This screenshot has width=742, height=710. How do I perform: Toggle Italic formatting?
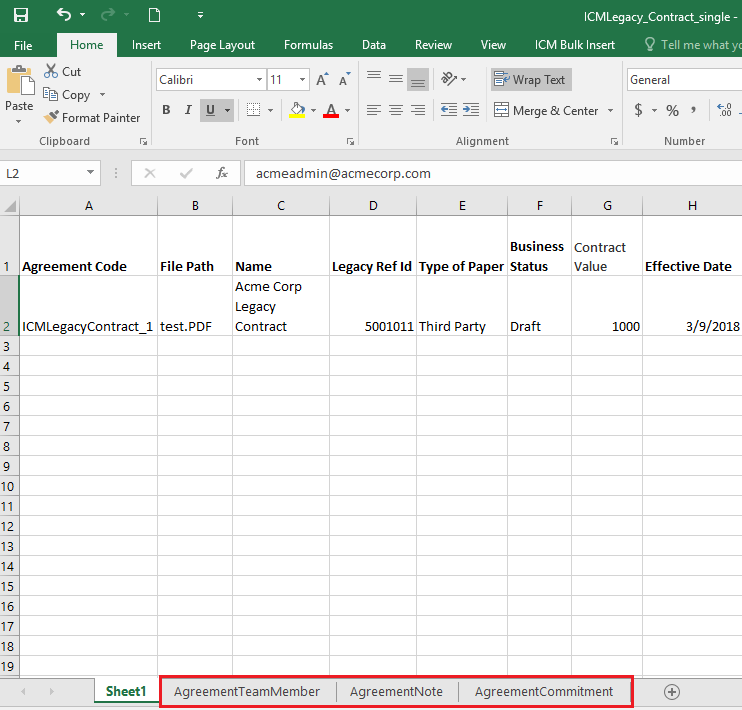(188, 111)
